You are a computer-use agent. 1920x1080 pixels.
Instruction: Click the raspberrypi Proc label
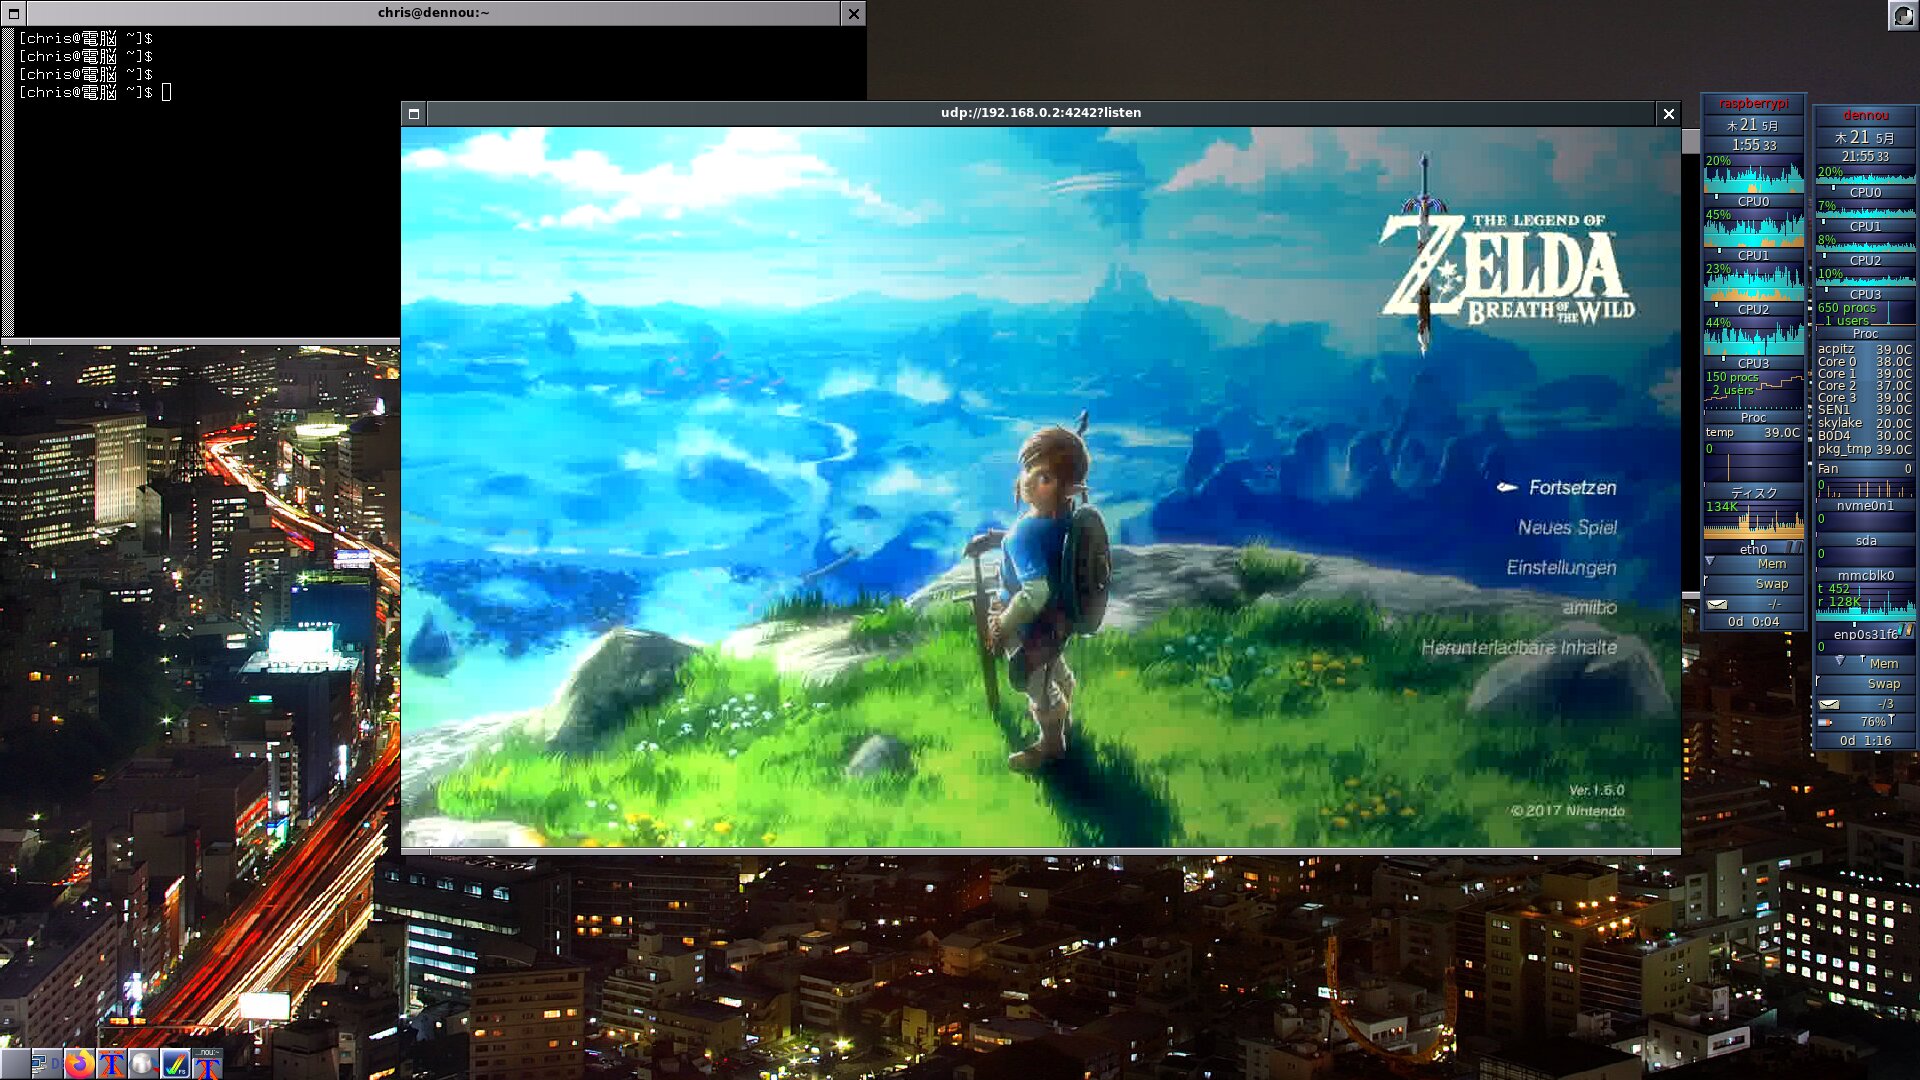(1754, 417)
